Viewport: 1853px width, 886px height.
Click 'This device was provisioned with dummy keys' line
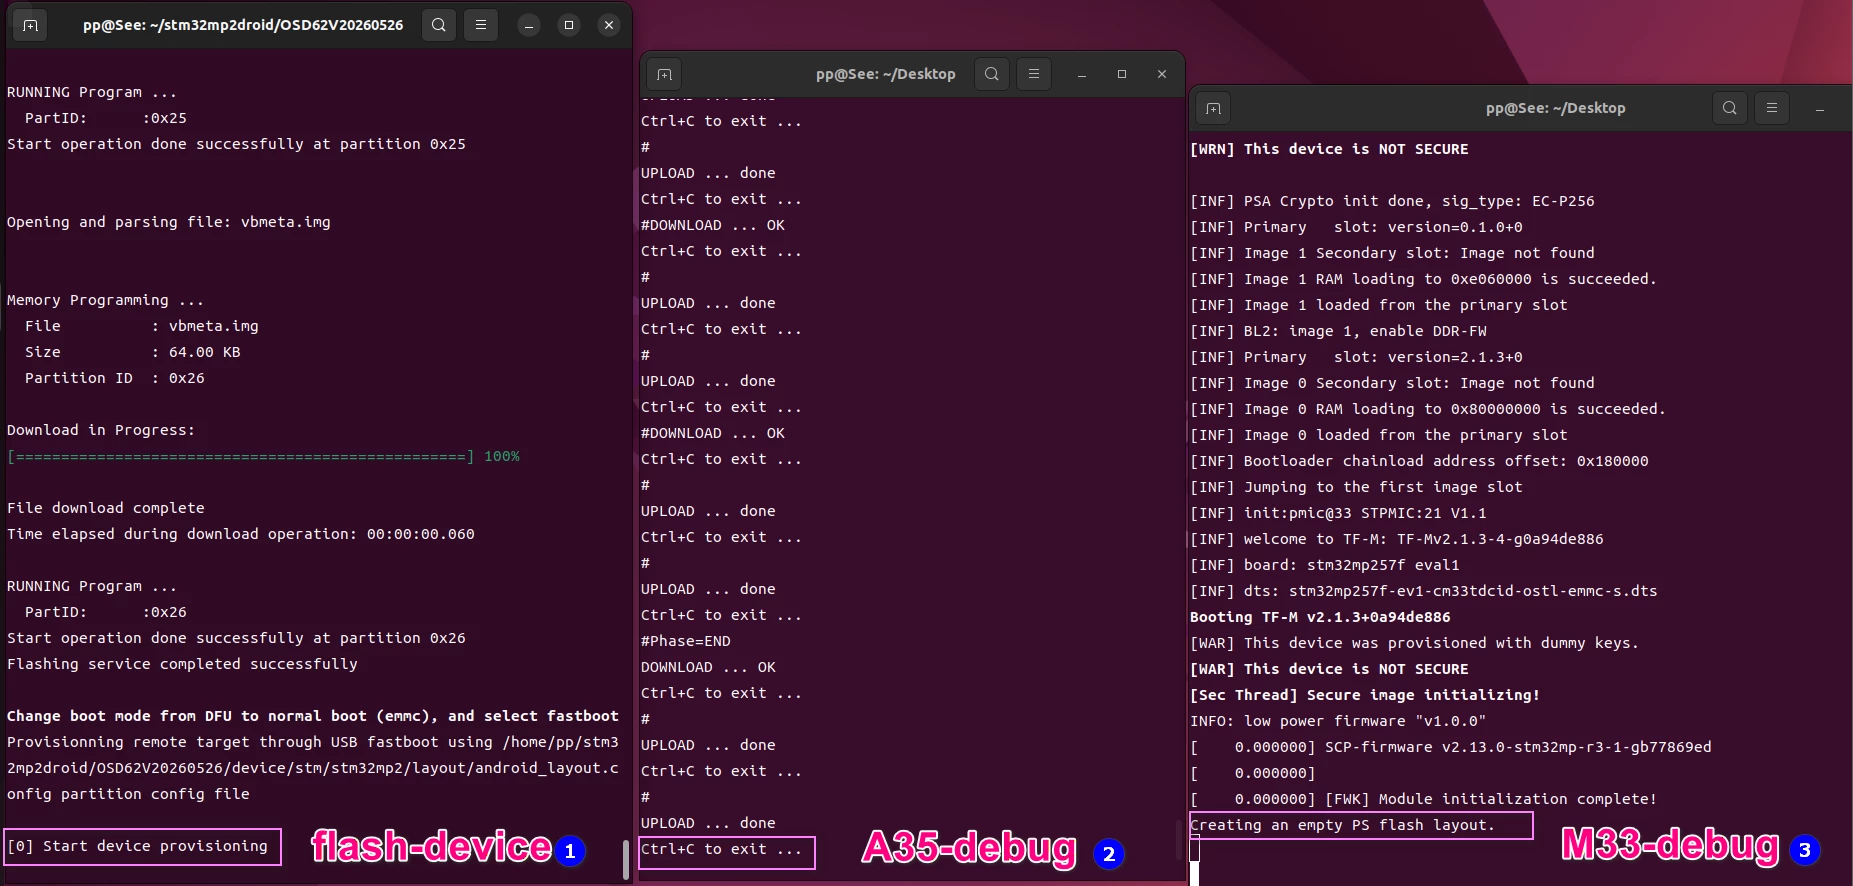(1415, 643)
